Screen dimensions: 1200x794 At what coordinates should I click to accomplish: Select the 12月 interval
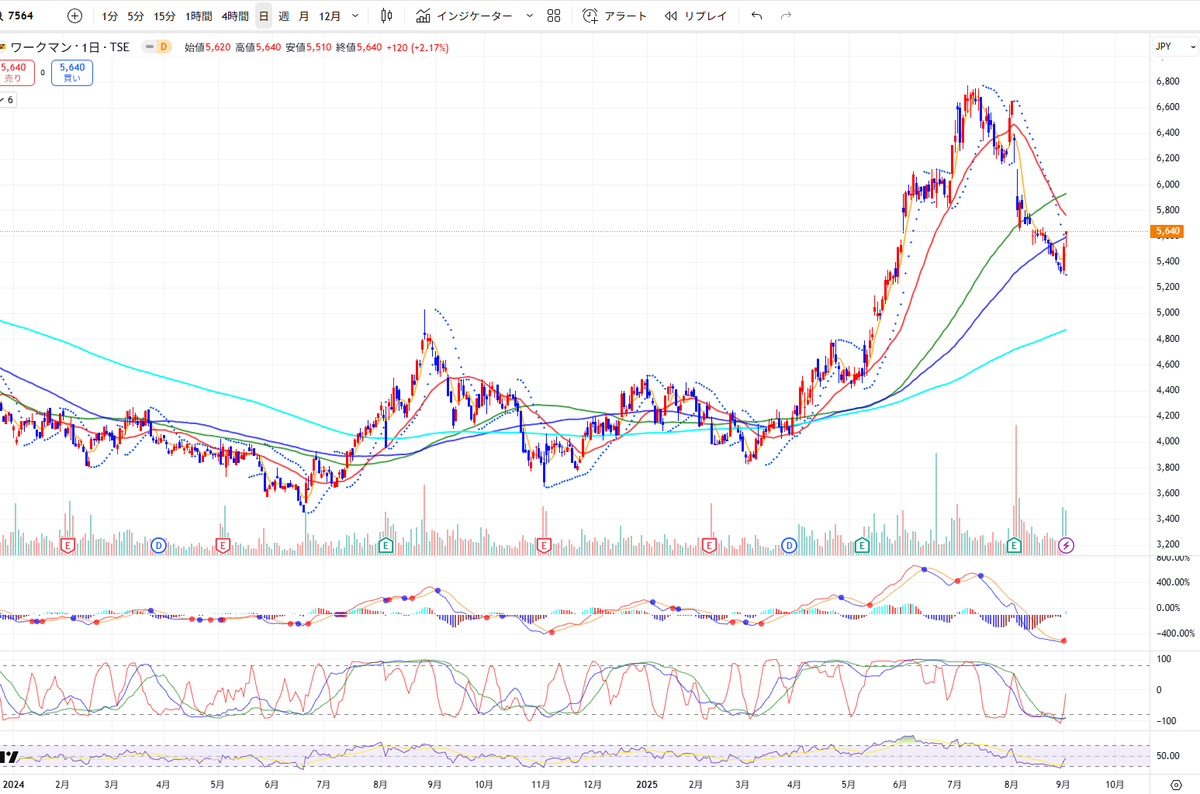click(x=329, y=16)
